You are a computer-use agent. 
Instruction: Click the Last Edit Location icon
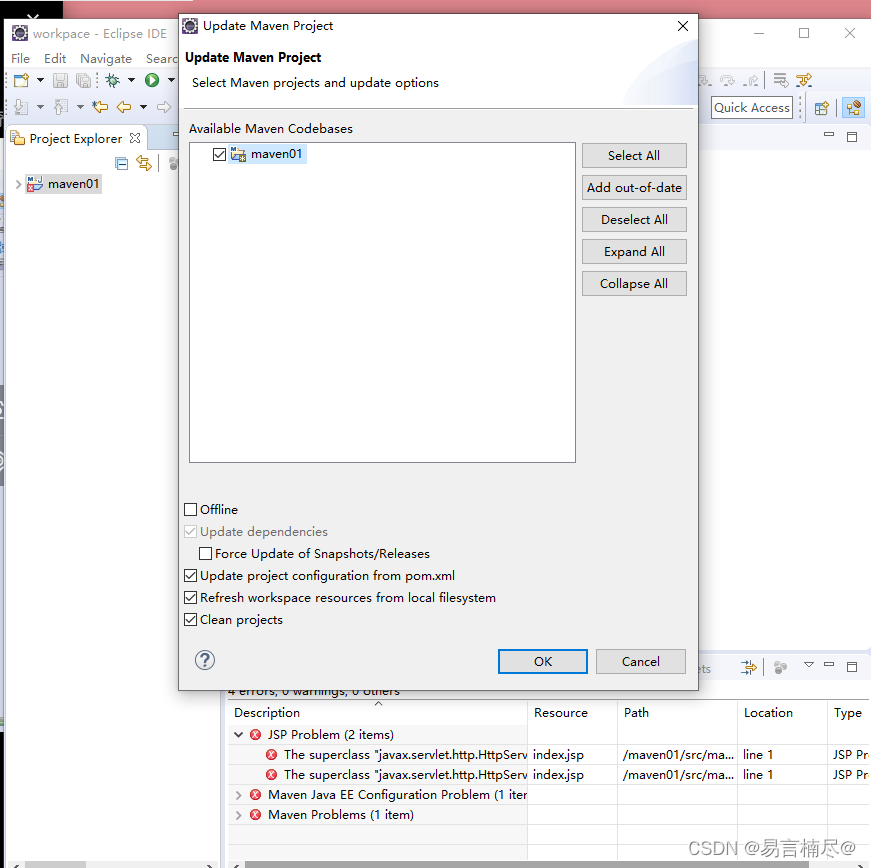click(x=100, y=107)
